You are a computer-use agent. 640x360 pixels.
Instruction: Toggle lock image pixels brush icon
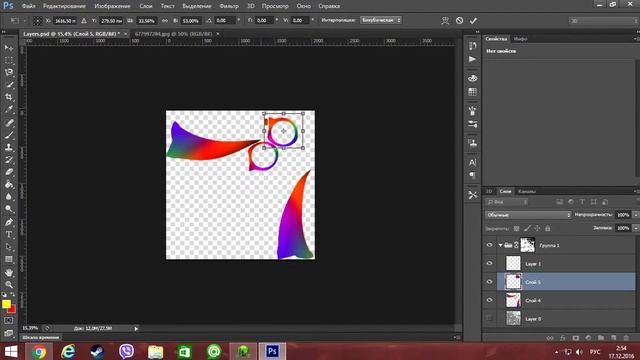pyautogui.click(x=527, y=229)
